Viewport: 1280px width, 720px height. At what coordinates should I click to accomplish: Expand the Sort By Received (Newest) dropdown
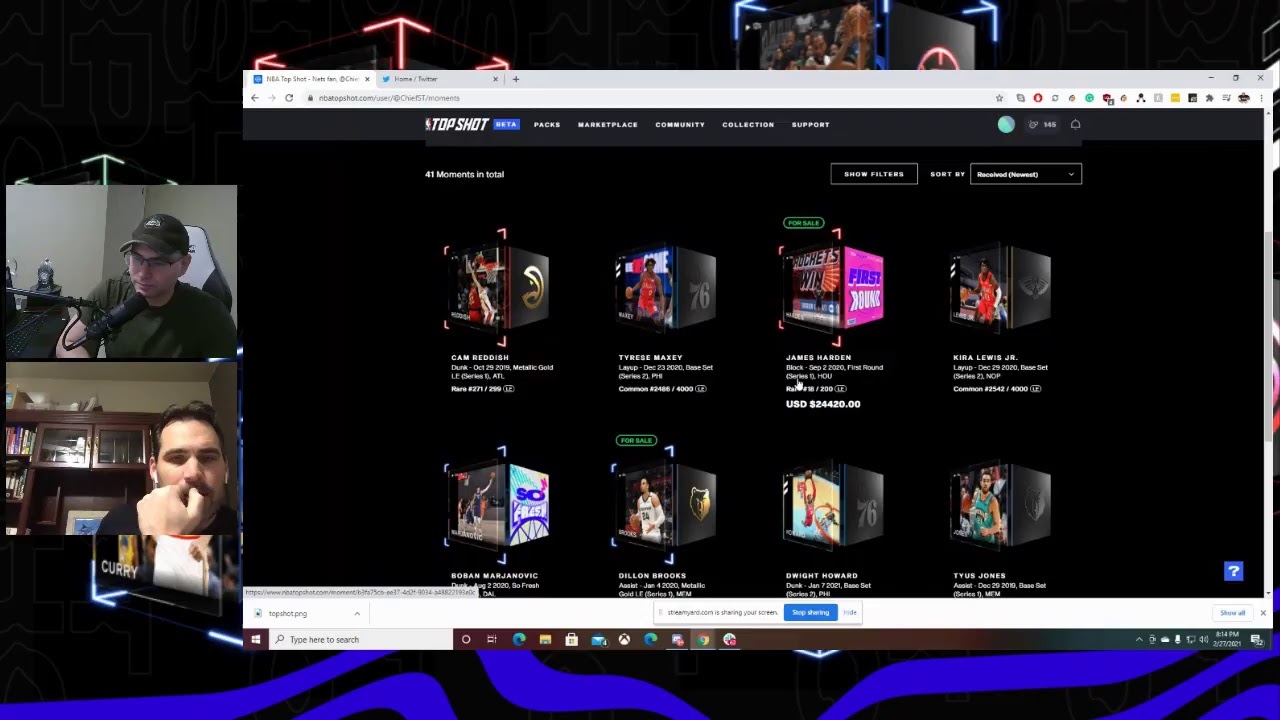pyautogui.click(x=1026, y=174)
